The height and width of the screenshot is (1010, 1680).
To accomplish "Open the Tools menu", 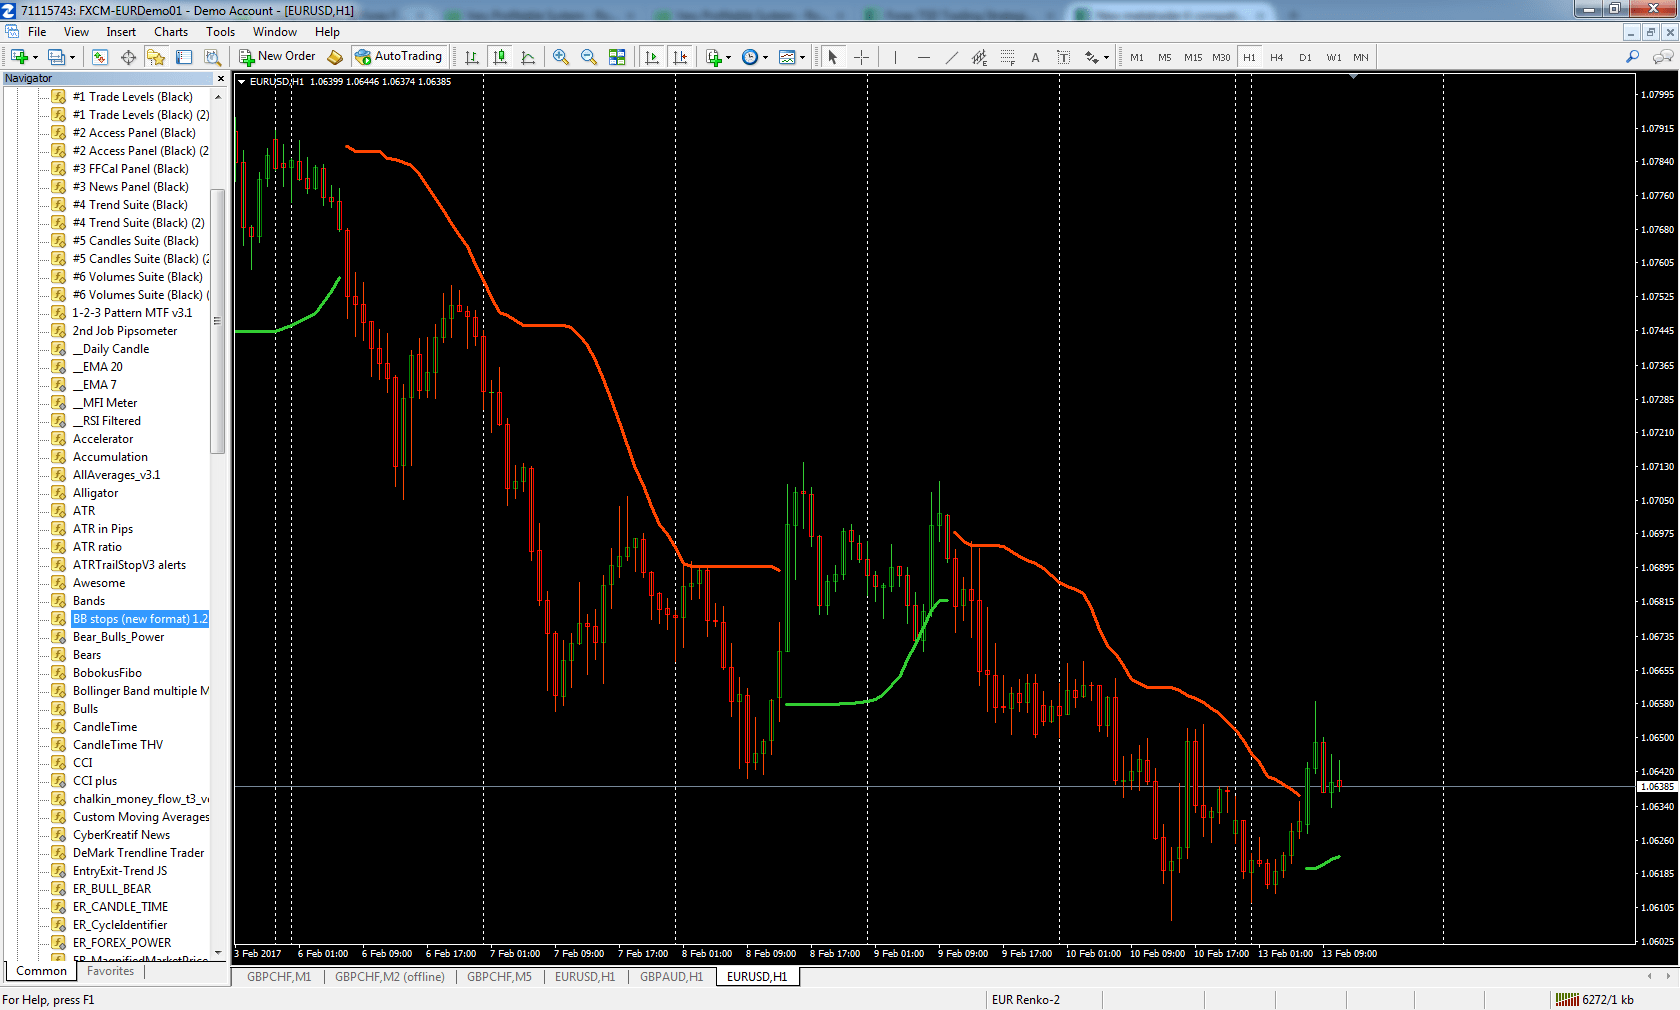I will [220, 32].
